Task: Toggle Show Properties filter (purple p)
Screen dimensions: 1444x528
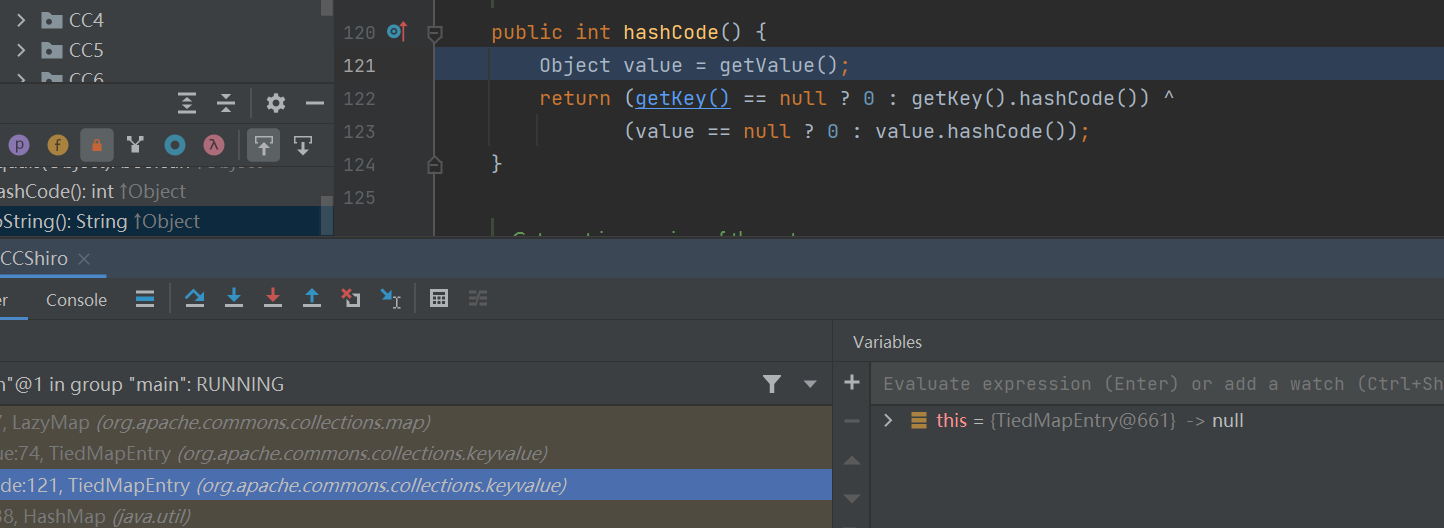Action: click(20, 145)
